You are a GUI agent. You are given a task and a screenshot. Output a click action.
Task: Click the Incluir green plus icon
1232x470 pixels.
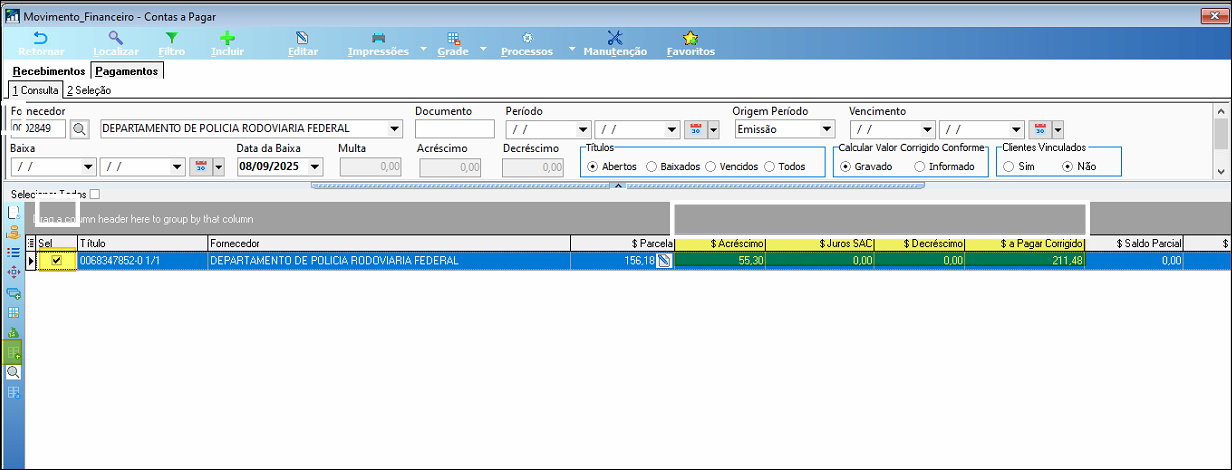228,37
